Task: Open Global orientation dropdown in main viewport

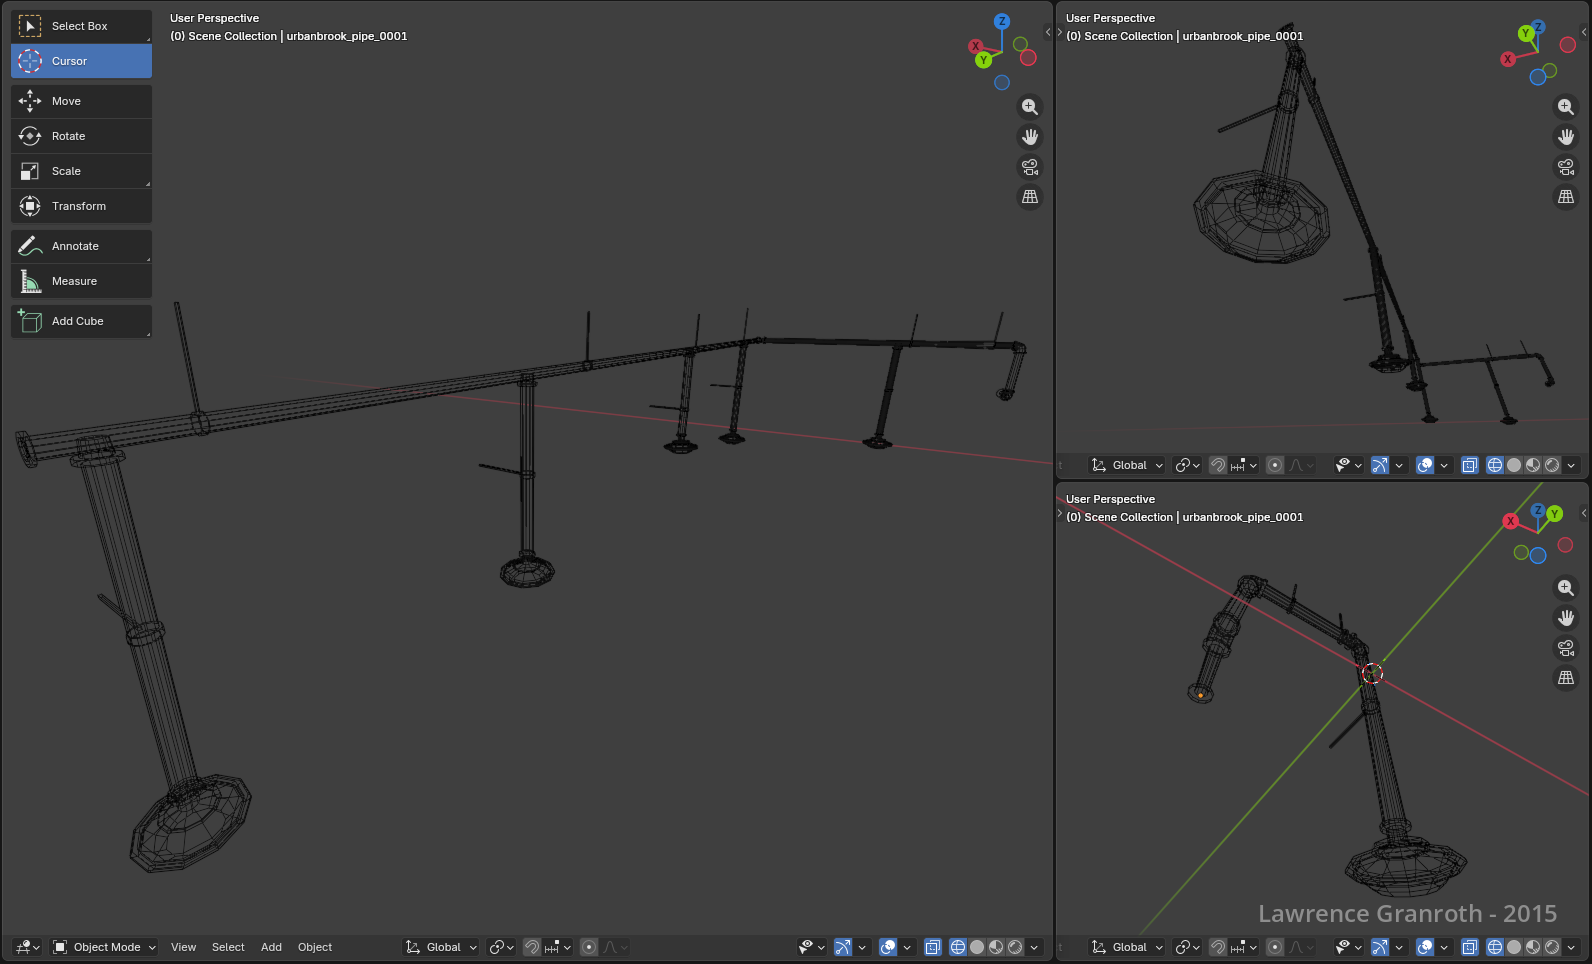Action: (442, 947)
